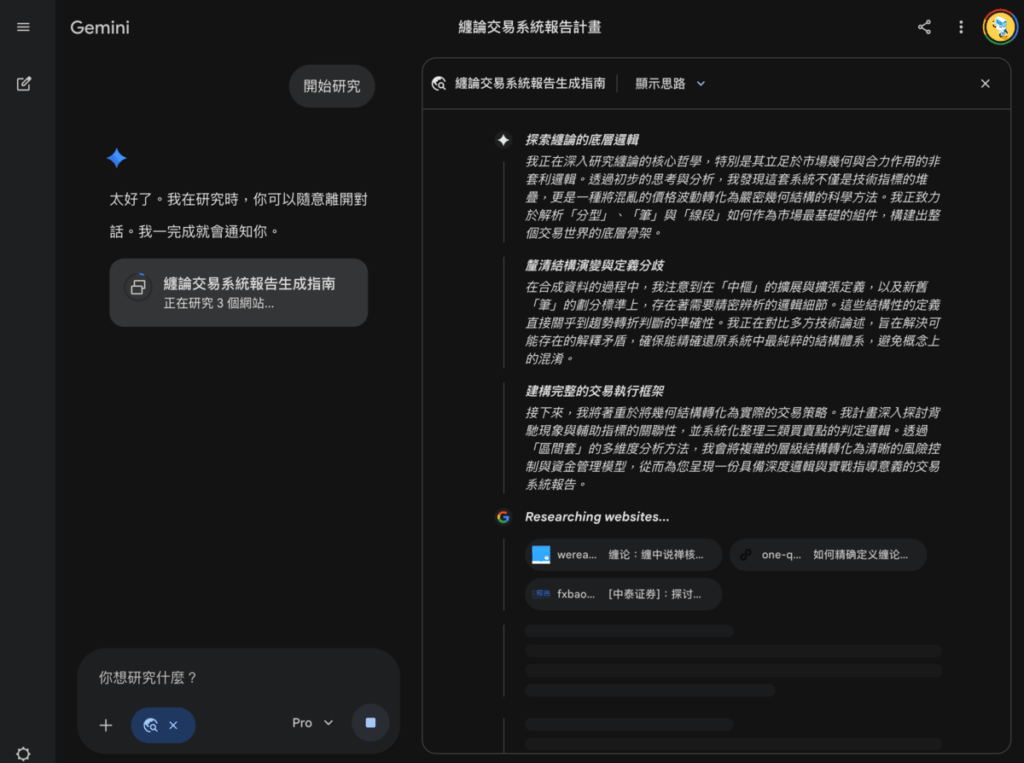Click the document icon on the research card

coord(138,286)
